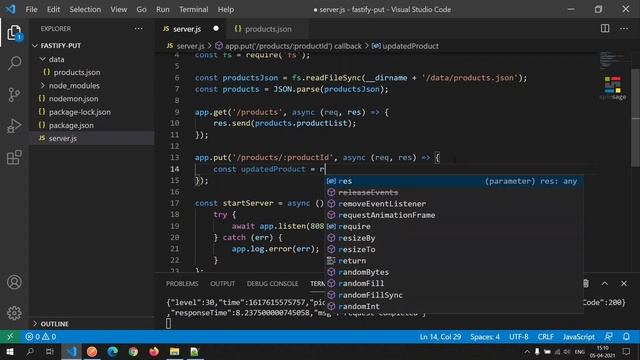This screenshot has width=640, height=360.
Task: Click the Windows Start button
Action: click(x=10, y=351)
